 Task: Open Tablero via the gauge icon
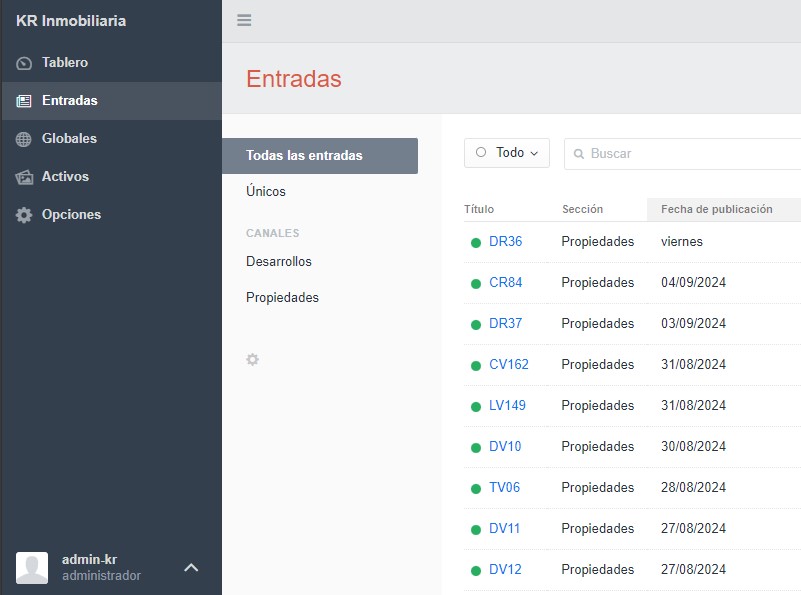click(x=24, y=63)
